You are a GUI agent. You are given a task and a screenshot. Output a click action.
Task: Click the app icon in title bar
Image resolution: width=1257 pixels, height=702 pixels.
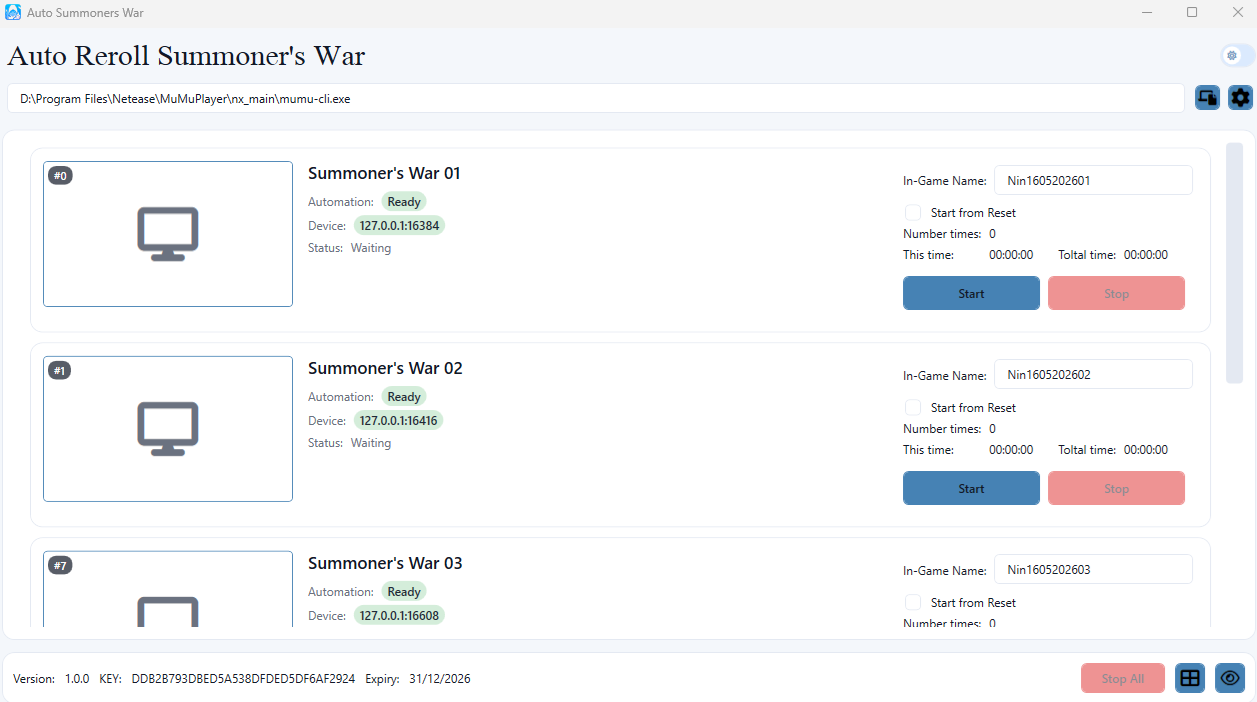13,12
